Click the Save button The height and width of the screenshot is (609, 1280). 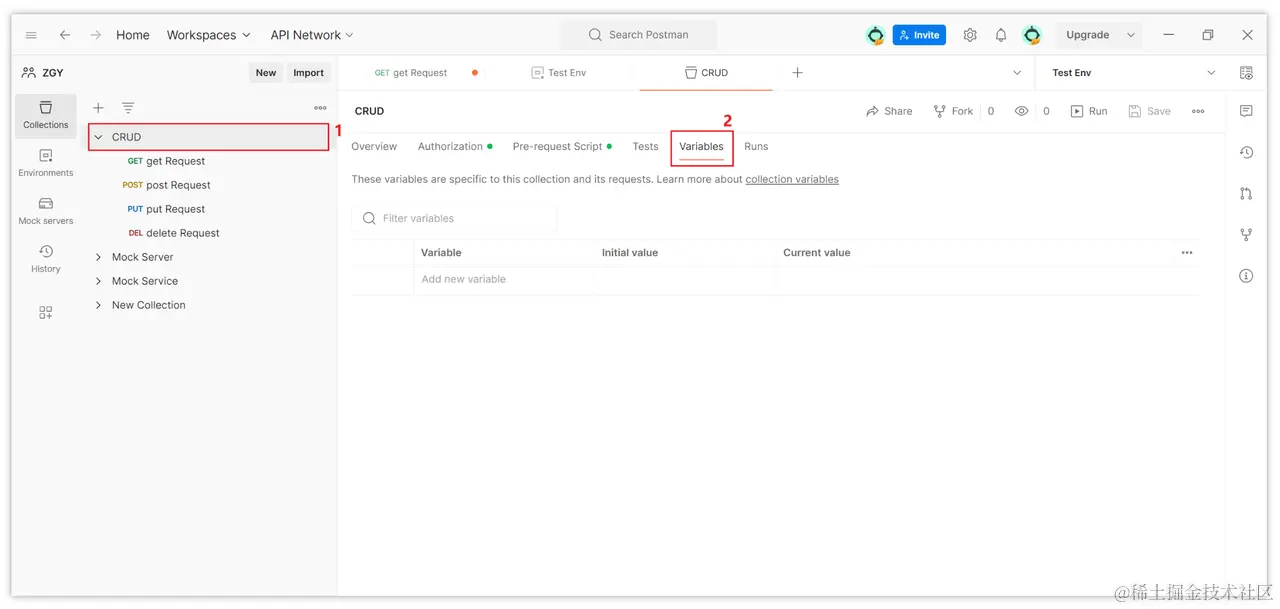pyautogui.click(x=1149, y=111)
